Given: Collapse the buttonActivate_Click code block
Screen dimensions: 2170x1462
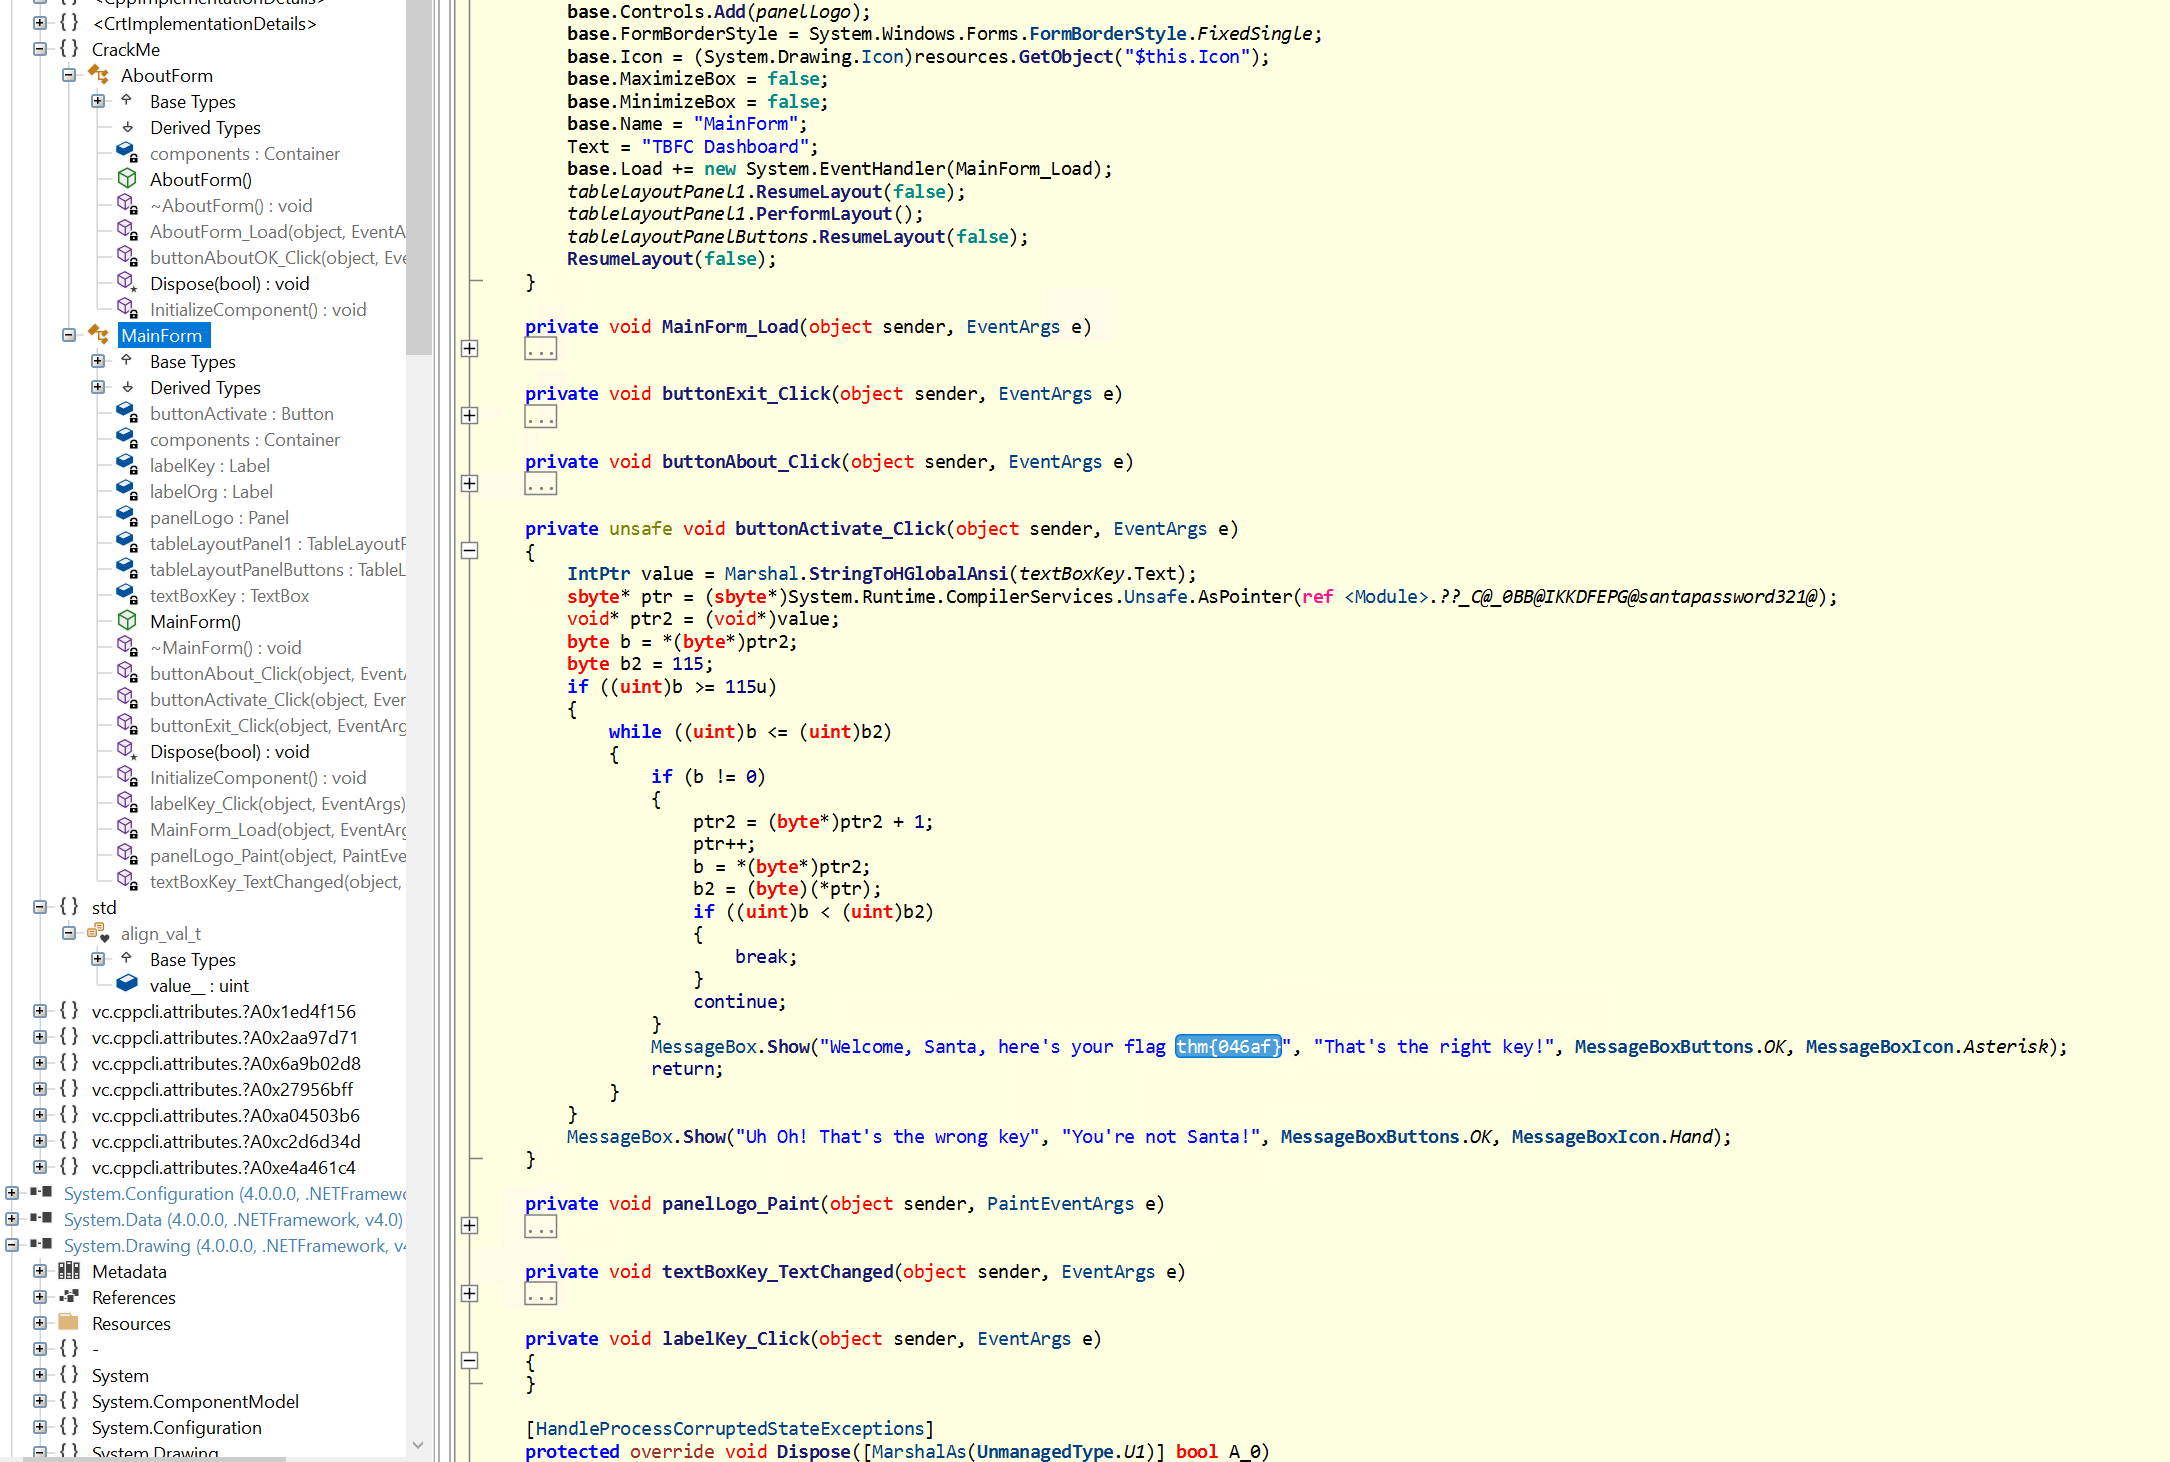Looking at the screenshot, I should 469,550.
